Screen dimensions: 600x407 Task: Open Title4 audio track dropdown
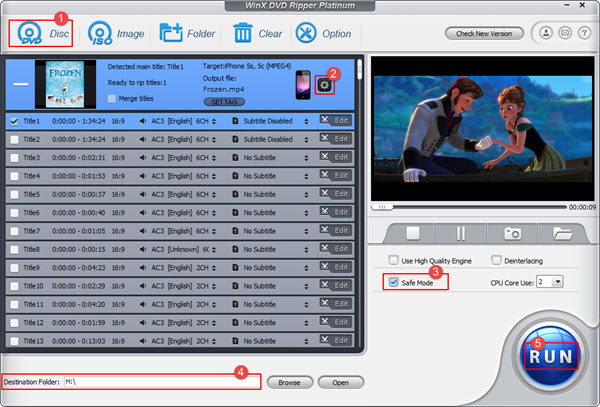pos(214,176)
